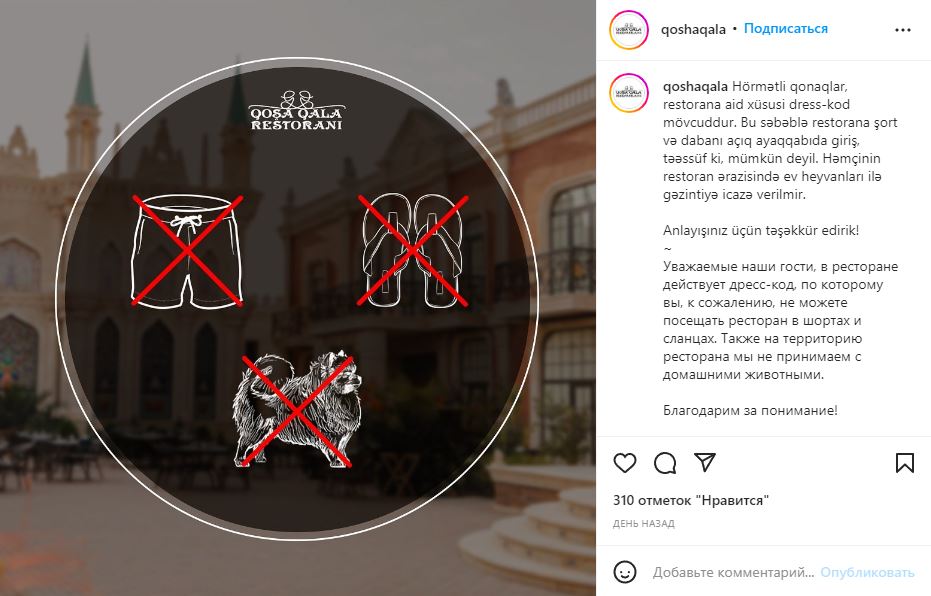This screenshot has height=596, width=931.
Task: Open comments via speech bubble icon
Action: click(665, 463)
